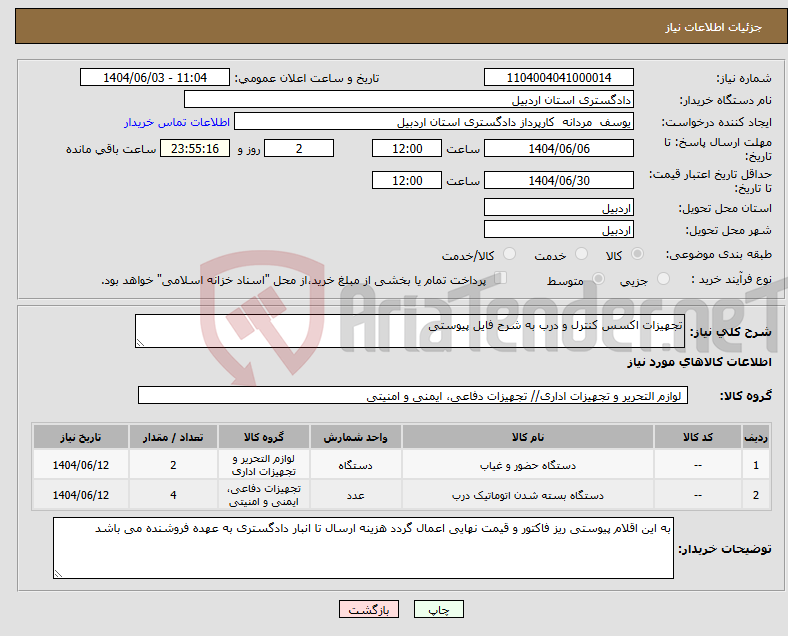
Task: Click the price validity date 1404/06/30
Action: pos(558,180)
